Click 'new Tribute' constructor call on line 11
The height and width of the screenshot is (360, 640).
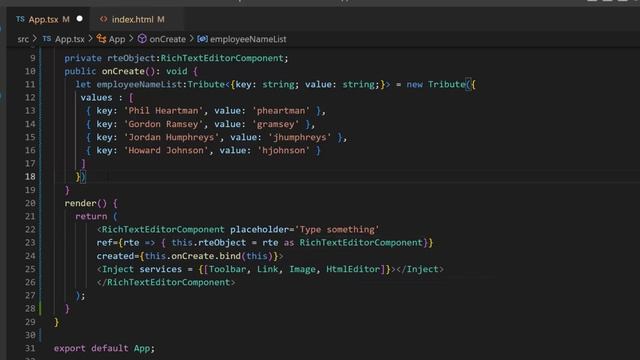point(436,84)
